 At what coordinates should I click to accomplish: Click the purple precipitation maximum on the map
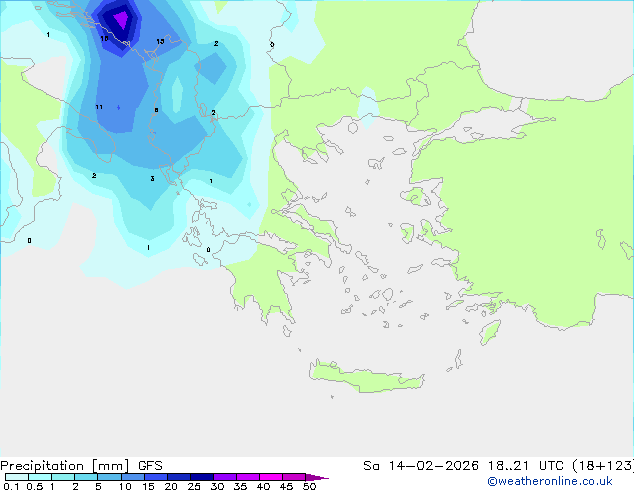coord(121,19)
